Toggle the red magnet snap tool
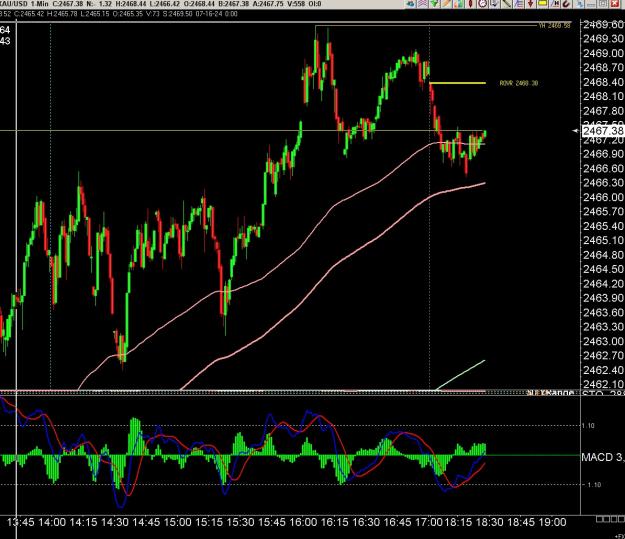 (x=566, y=4)
